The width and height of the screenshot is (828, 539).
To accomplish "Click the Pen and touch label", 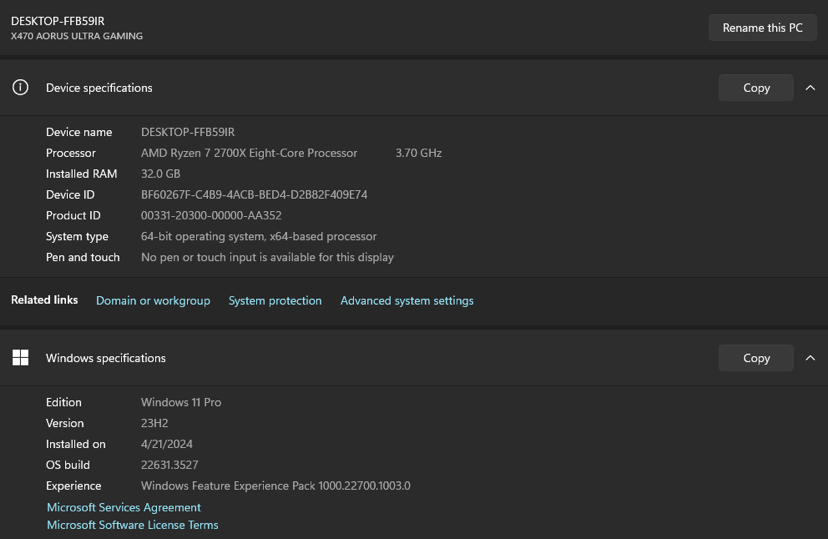I will pos(83,257).
